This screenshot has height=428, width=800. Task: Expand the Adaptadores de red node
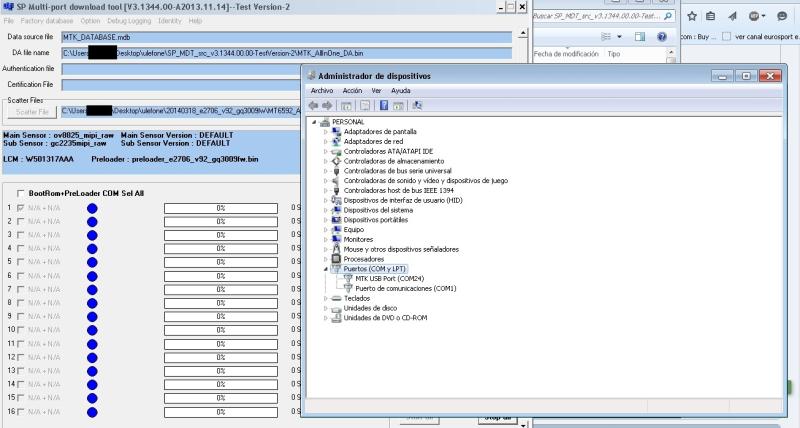pos(326,141)
